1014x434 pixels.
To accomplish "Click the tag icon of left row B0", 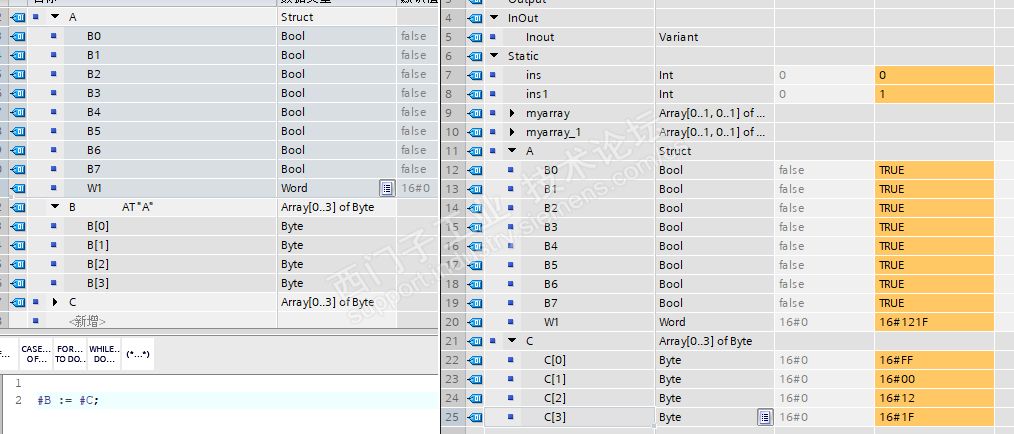I will [x=17, y=36].
